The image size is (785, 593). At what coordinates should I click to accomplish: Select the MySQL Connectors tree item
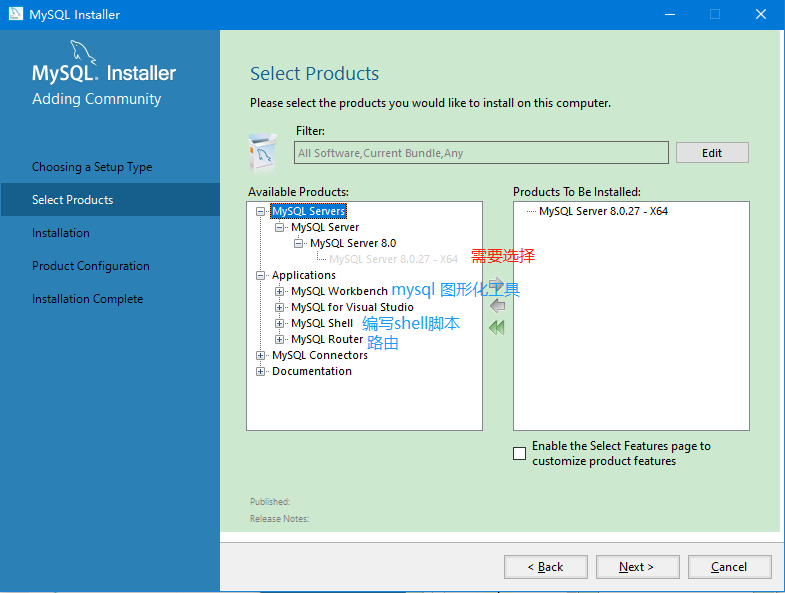click(x=320, y=356)
